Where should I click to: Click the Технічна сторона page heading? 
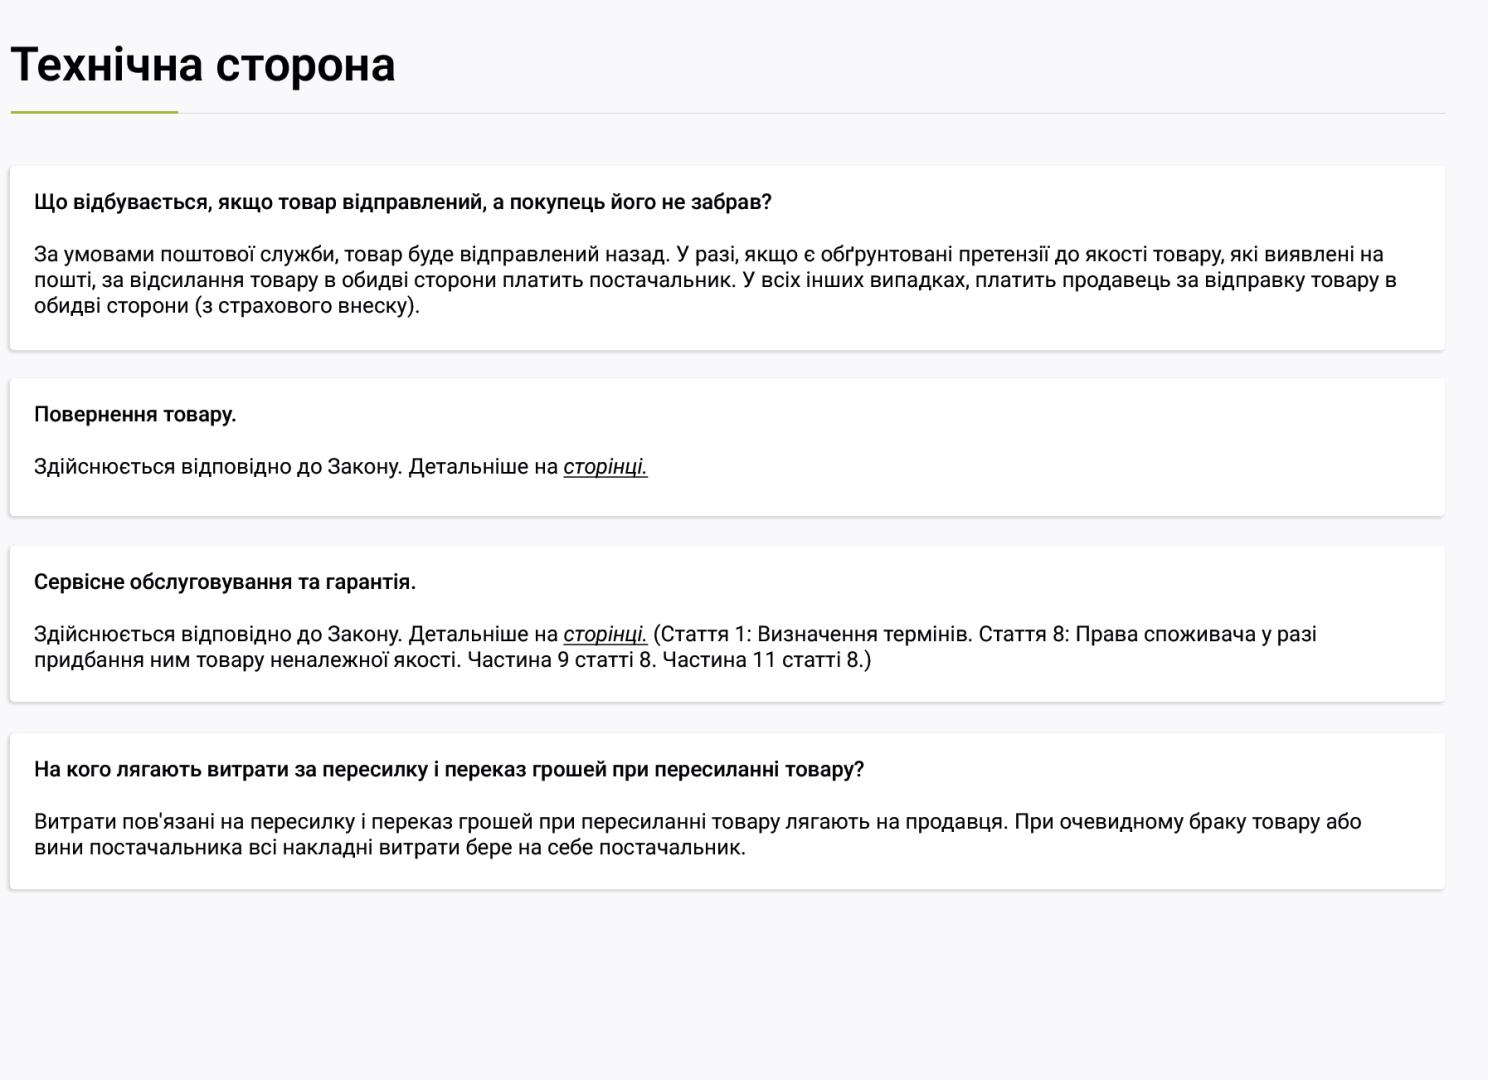click(203, 65)
